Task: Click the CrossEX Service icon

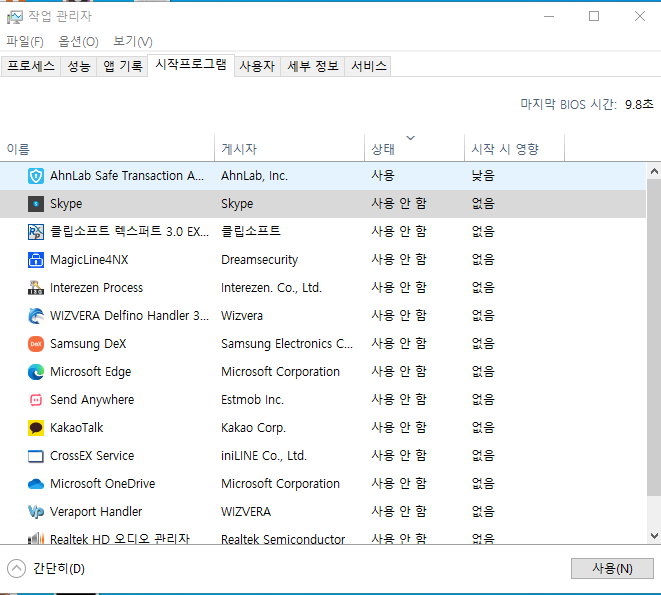Action: coord(36,456)
